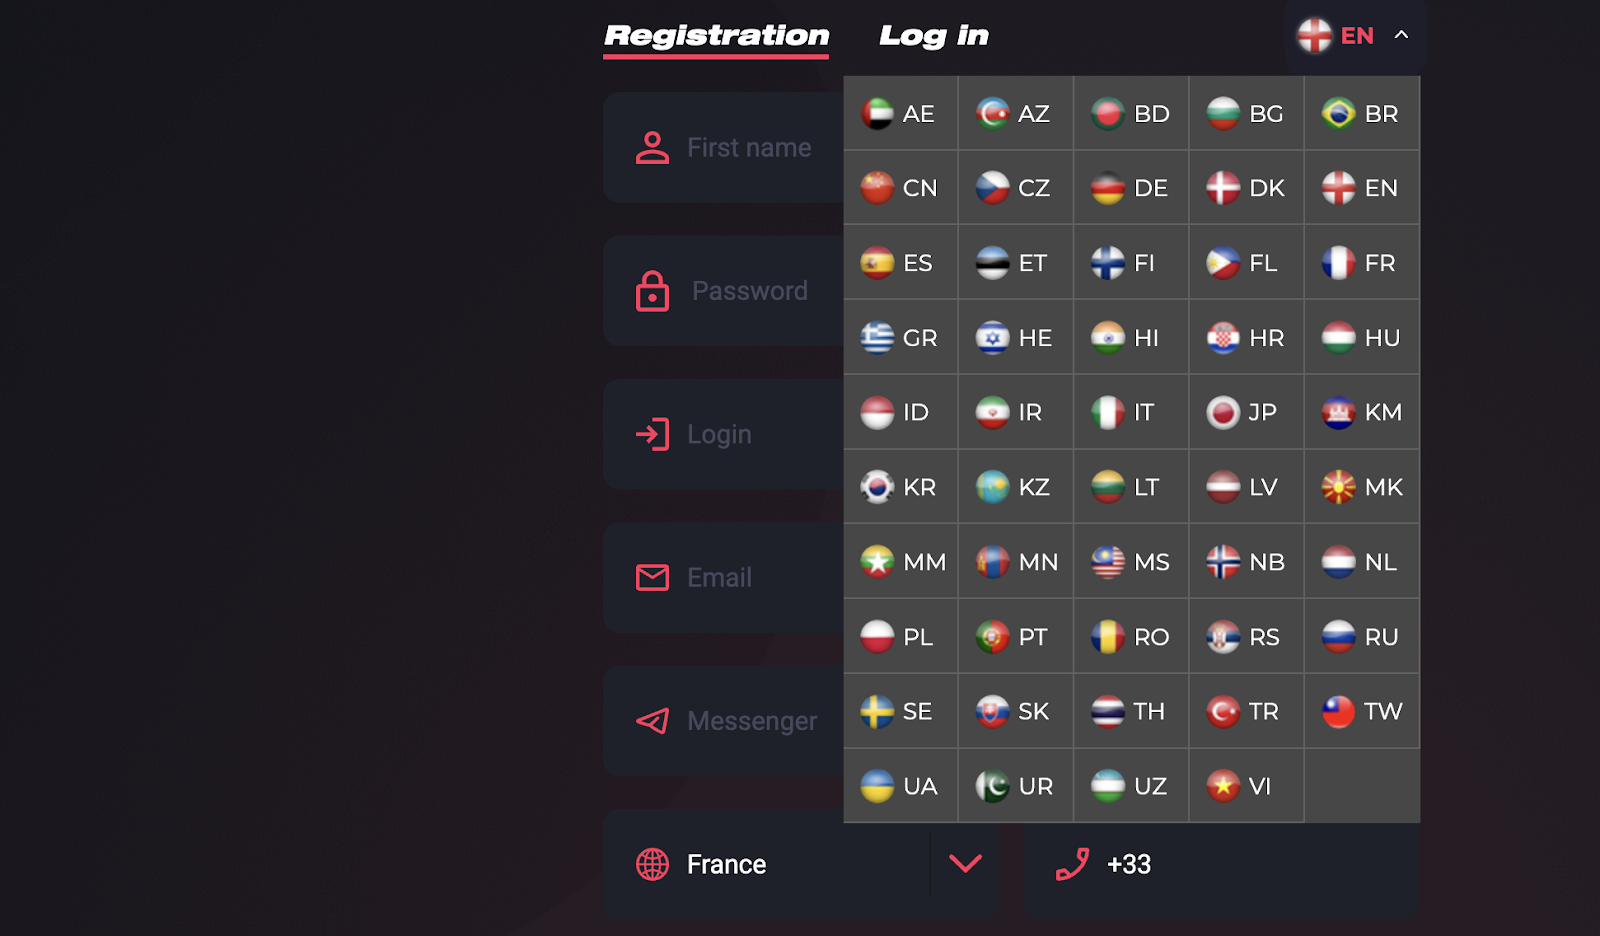Select the Brazil flag BR language

pos(1361,113)
